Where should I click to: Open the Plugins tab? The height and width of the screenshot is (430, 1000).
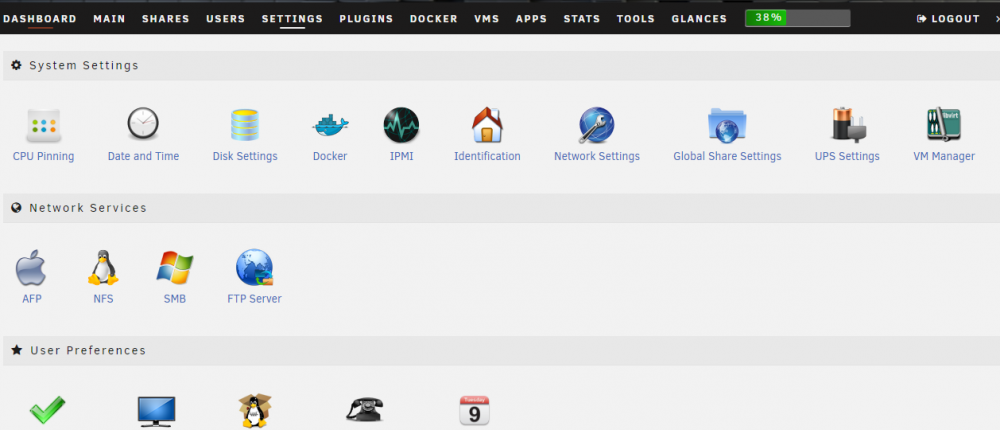tap(366, 19)
